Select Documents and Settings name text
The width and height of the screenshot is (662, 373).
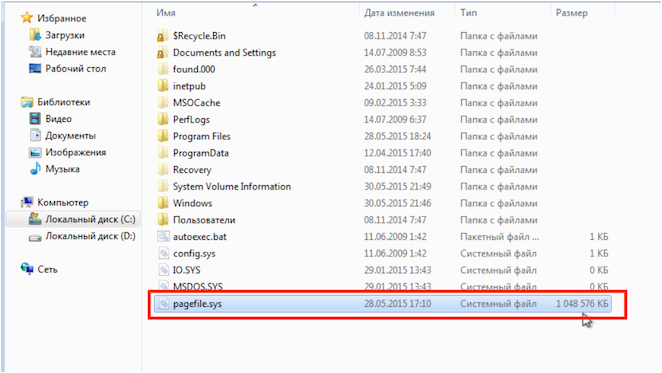pos(224,53)
